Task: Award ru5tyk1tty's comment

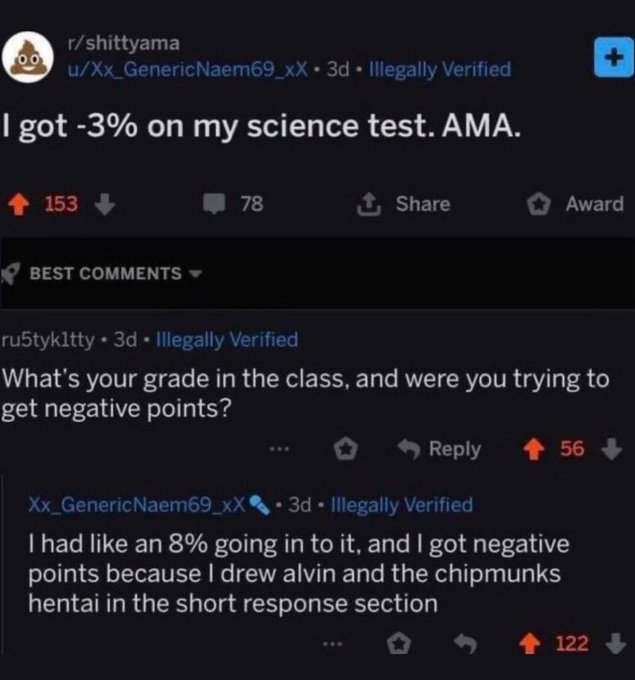Action: tap(345, 449)
